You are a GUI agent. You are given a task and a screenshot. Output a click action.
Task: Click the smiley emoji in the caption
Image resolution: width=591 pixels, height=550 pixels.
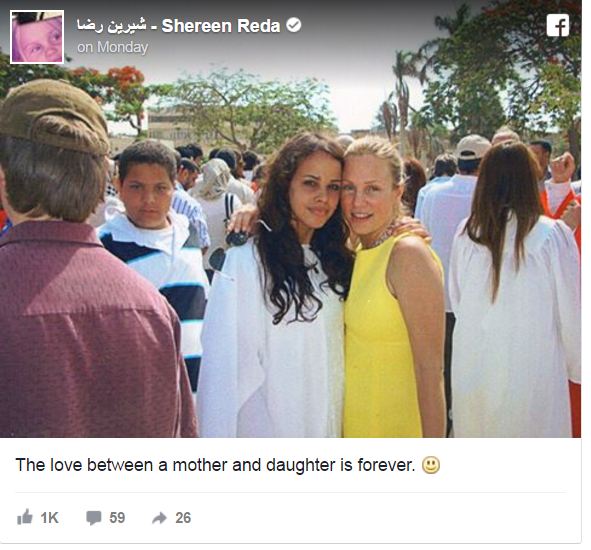431,465
